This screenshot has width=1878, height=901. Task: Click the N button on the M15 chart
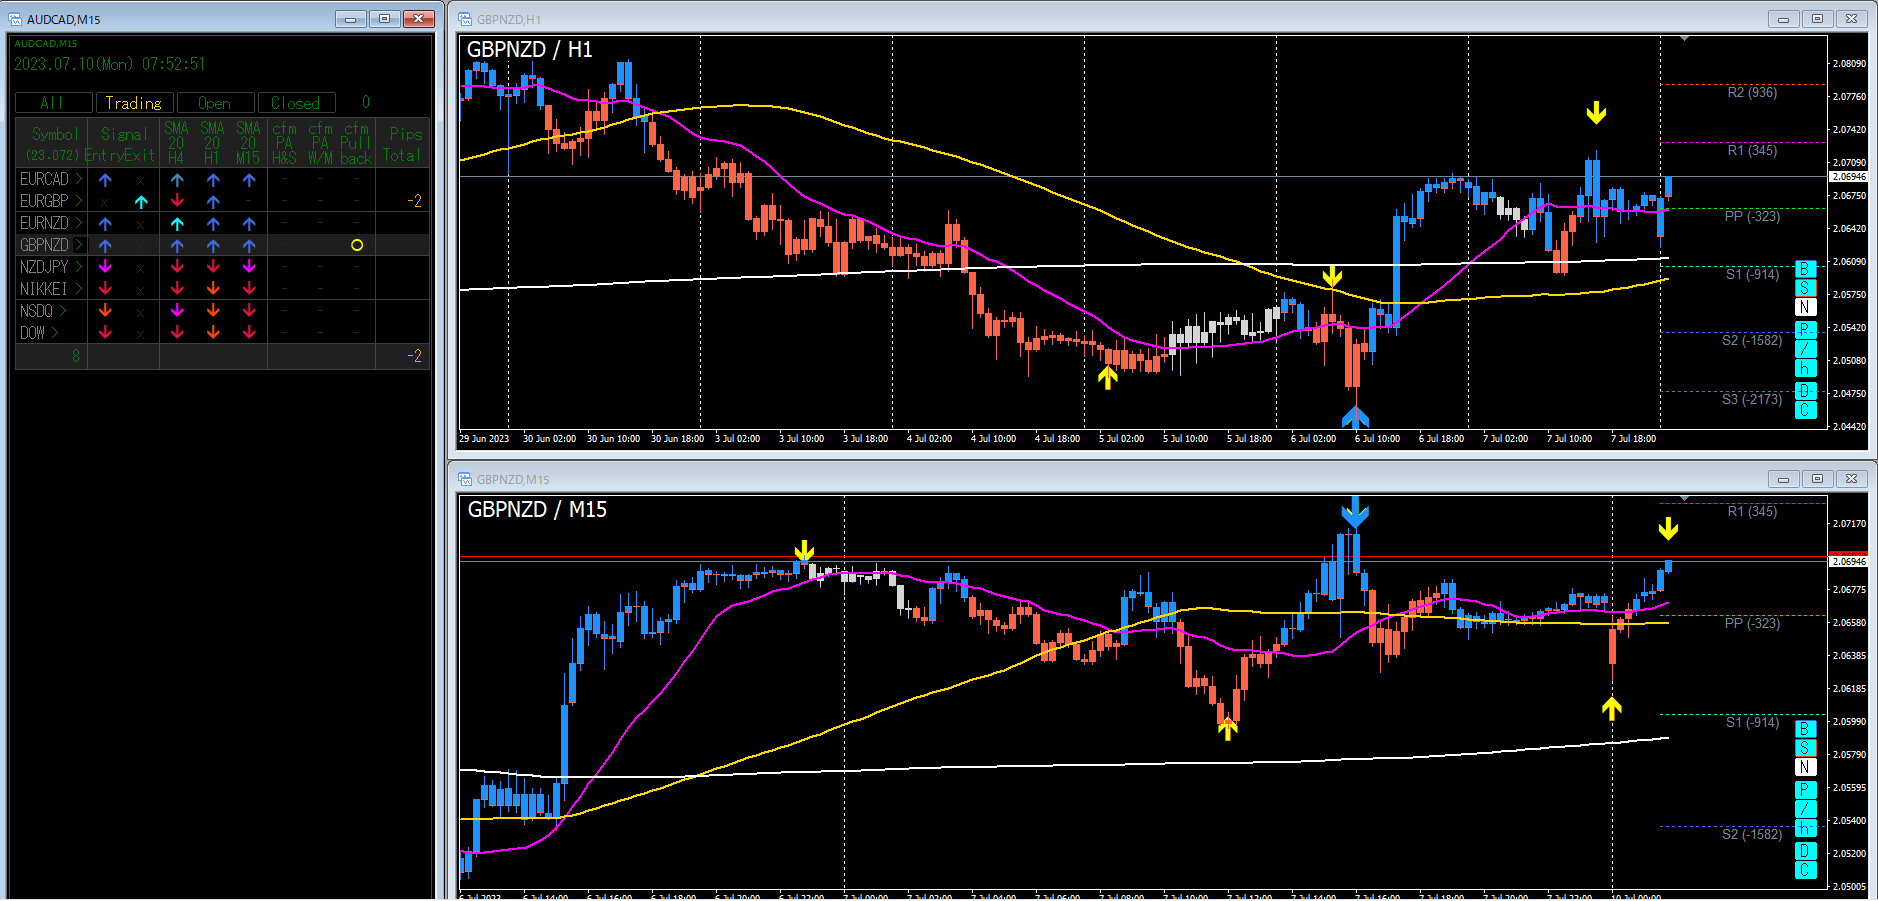[x=1805, y=767]
